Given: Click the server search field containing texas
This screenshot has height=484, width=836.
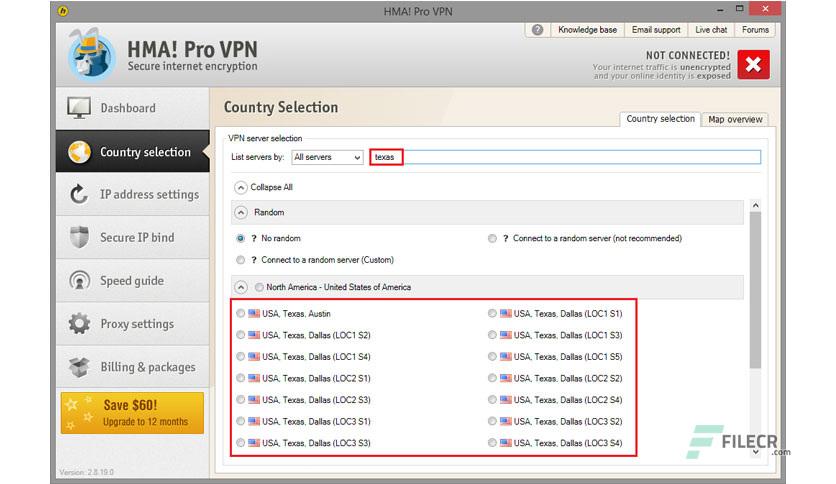Looking at the screenshot, I should (x=565, y=157).
